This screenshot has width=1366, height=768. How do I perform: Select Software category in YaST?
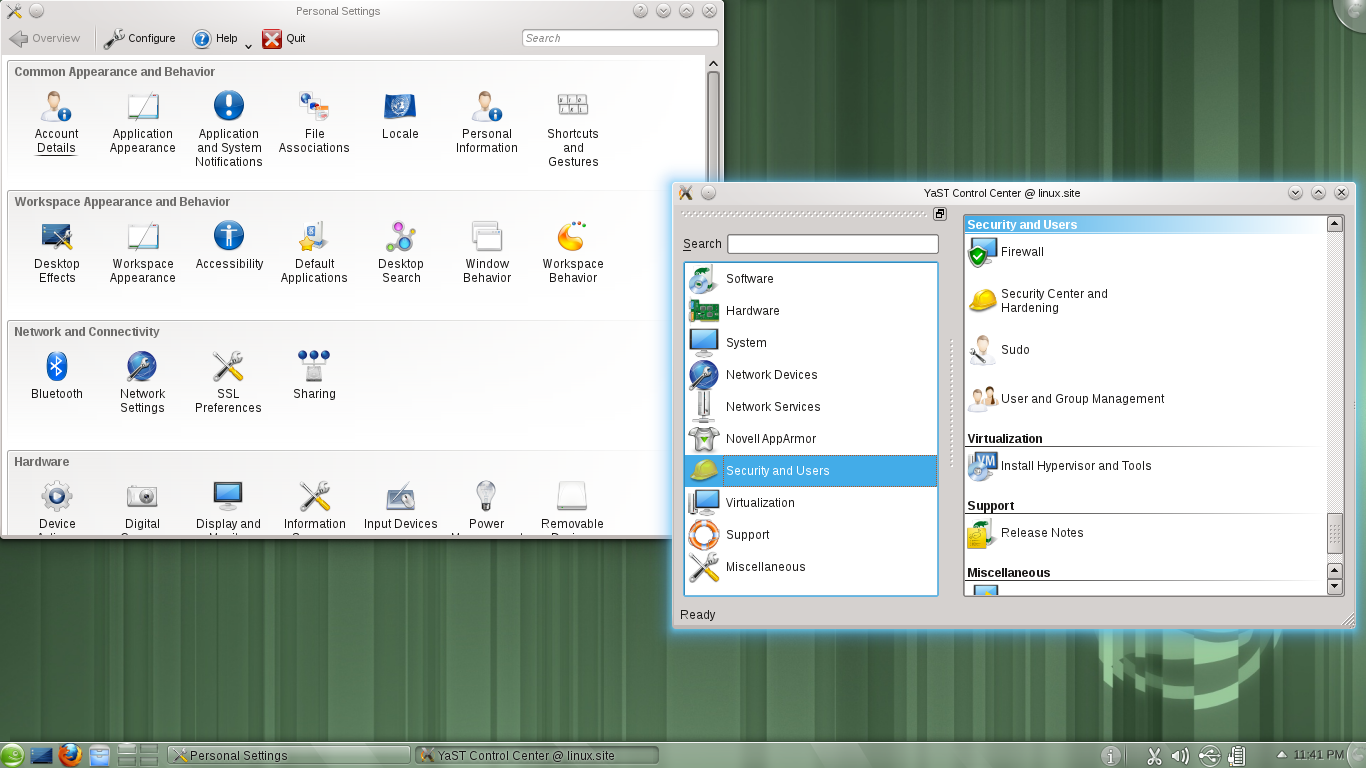[x=811, y=279]
